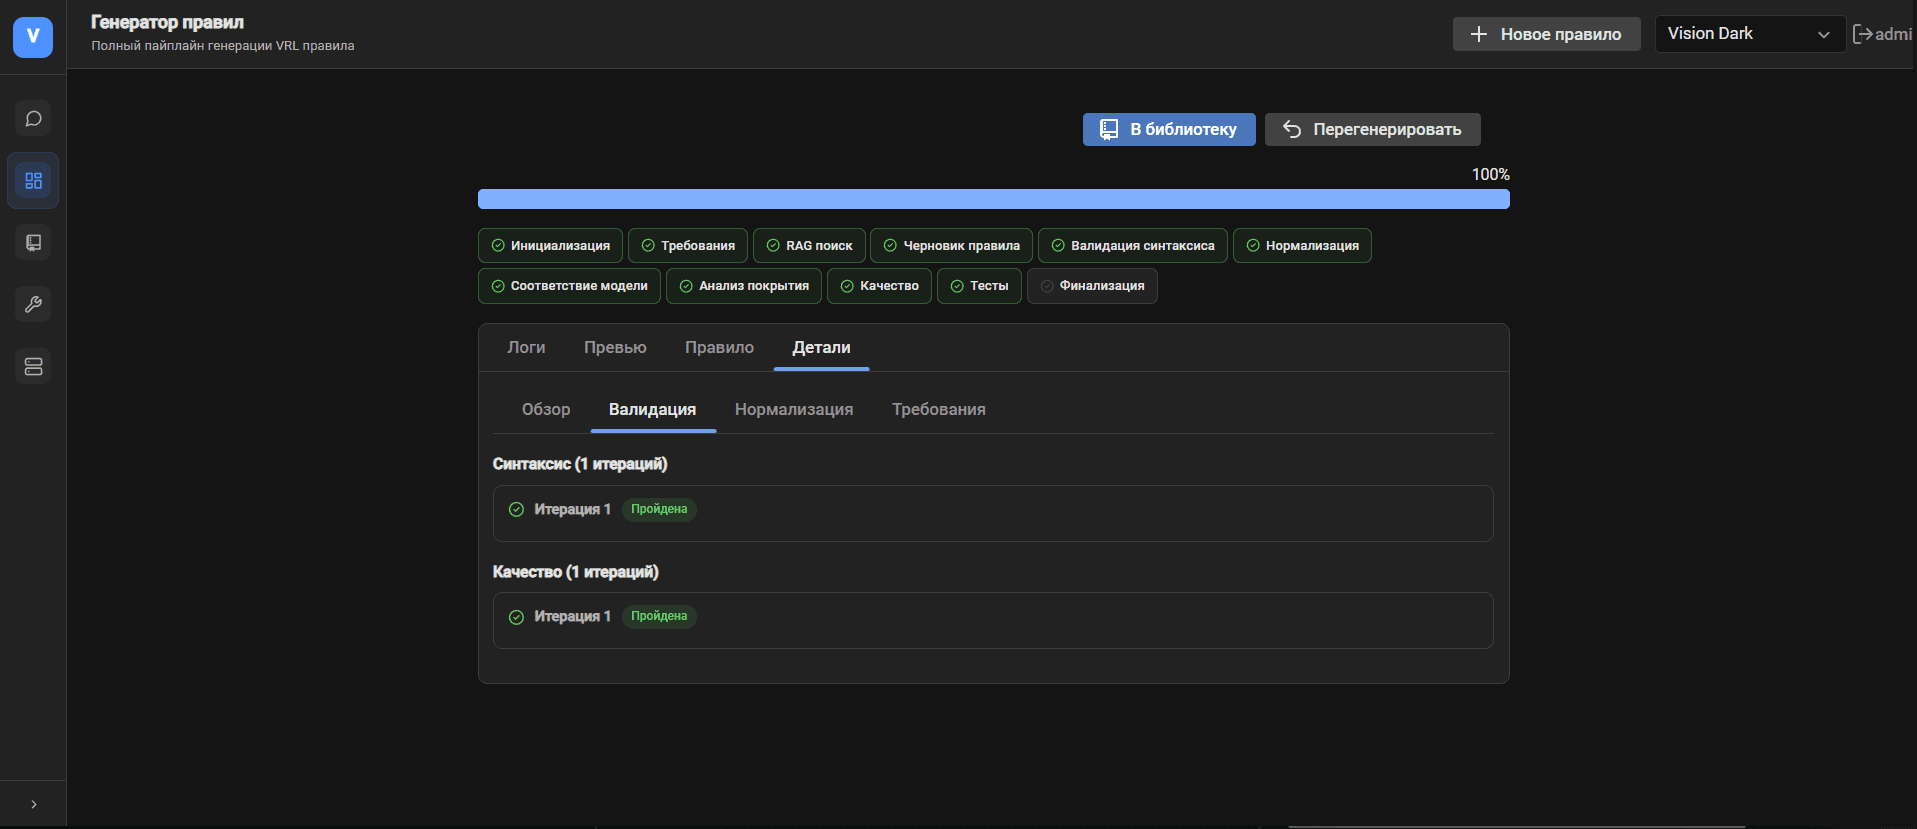Switch to the Превью tab
The width and height of the screenshot is (1917, 829).
click(615, 347)
